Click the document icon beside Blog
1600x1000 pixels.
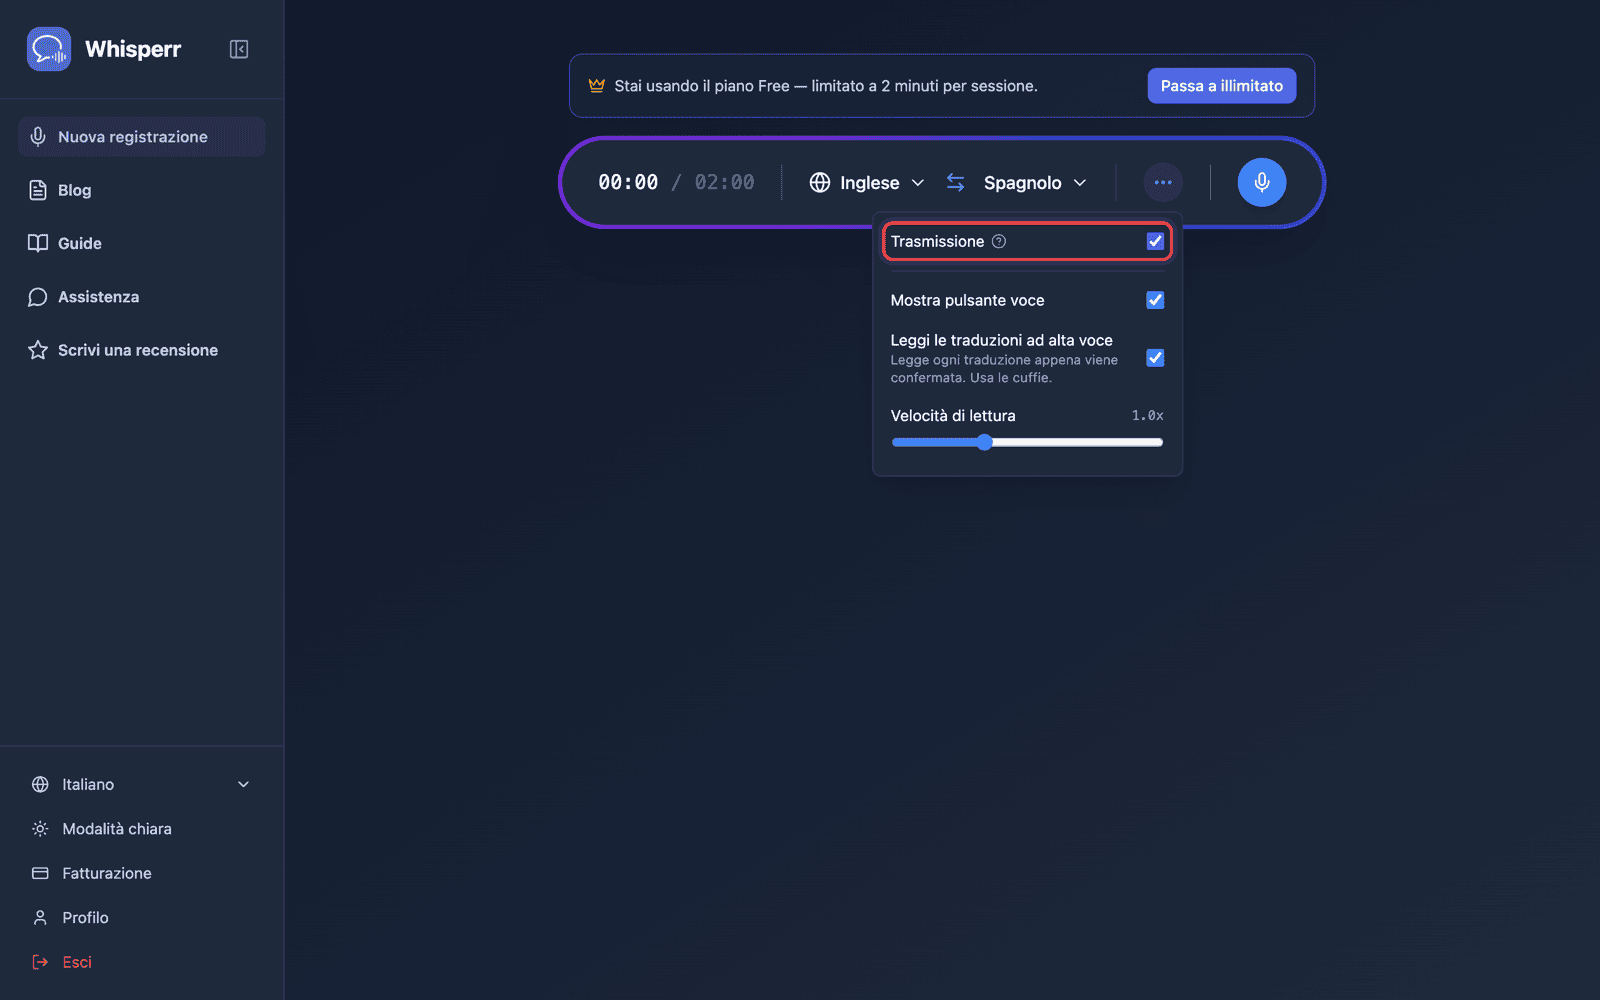pyautogui.click(x=38, y=190)
